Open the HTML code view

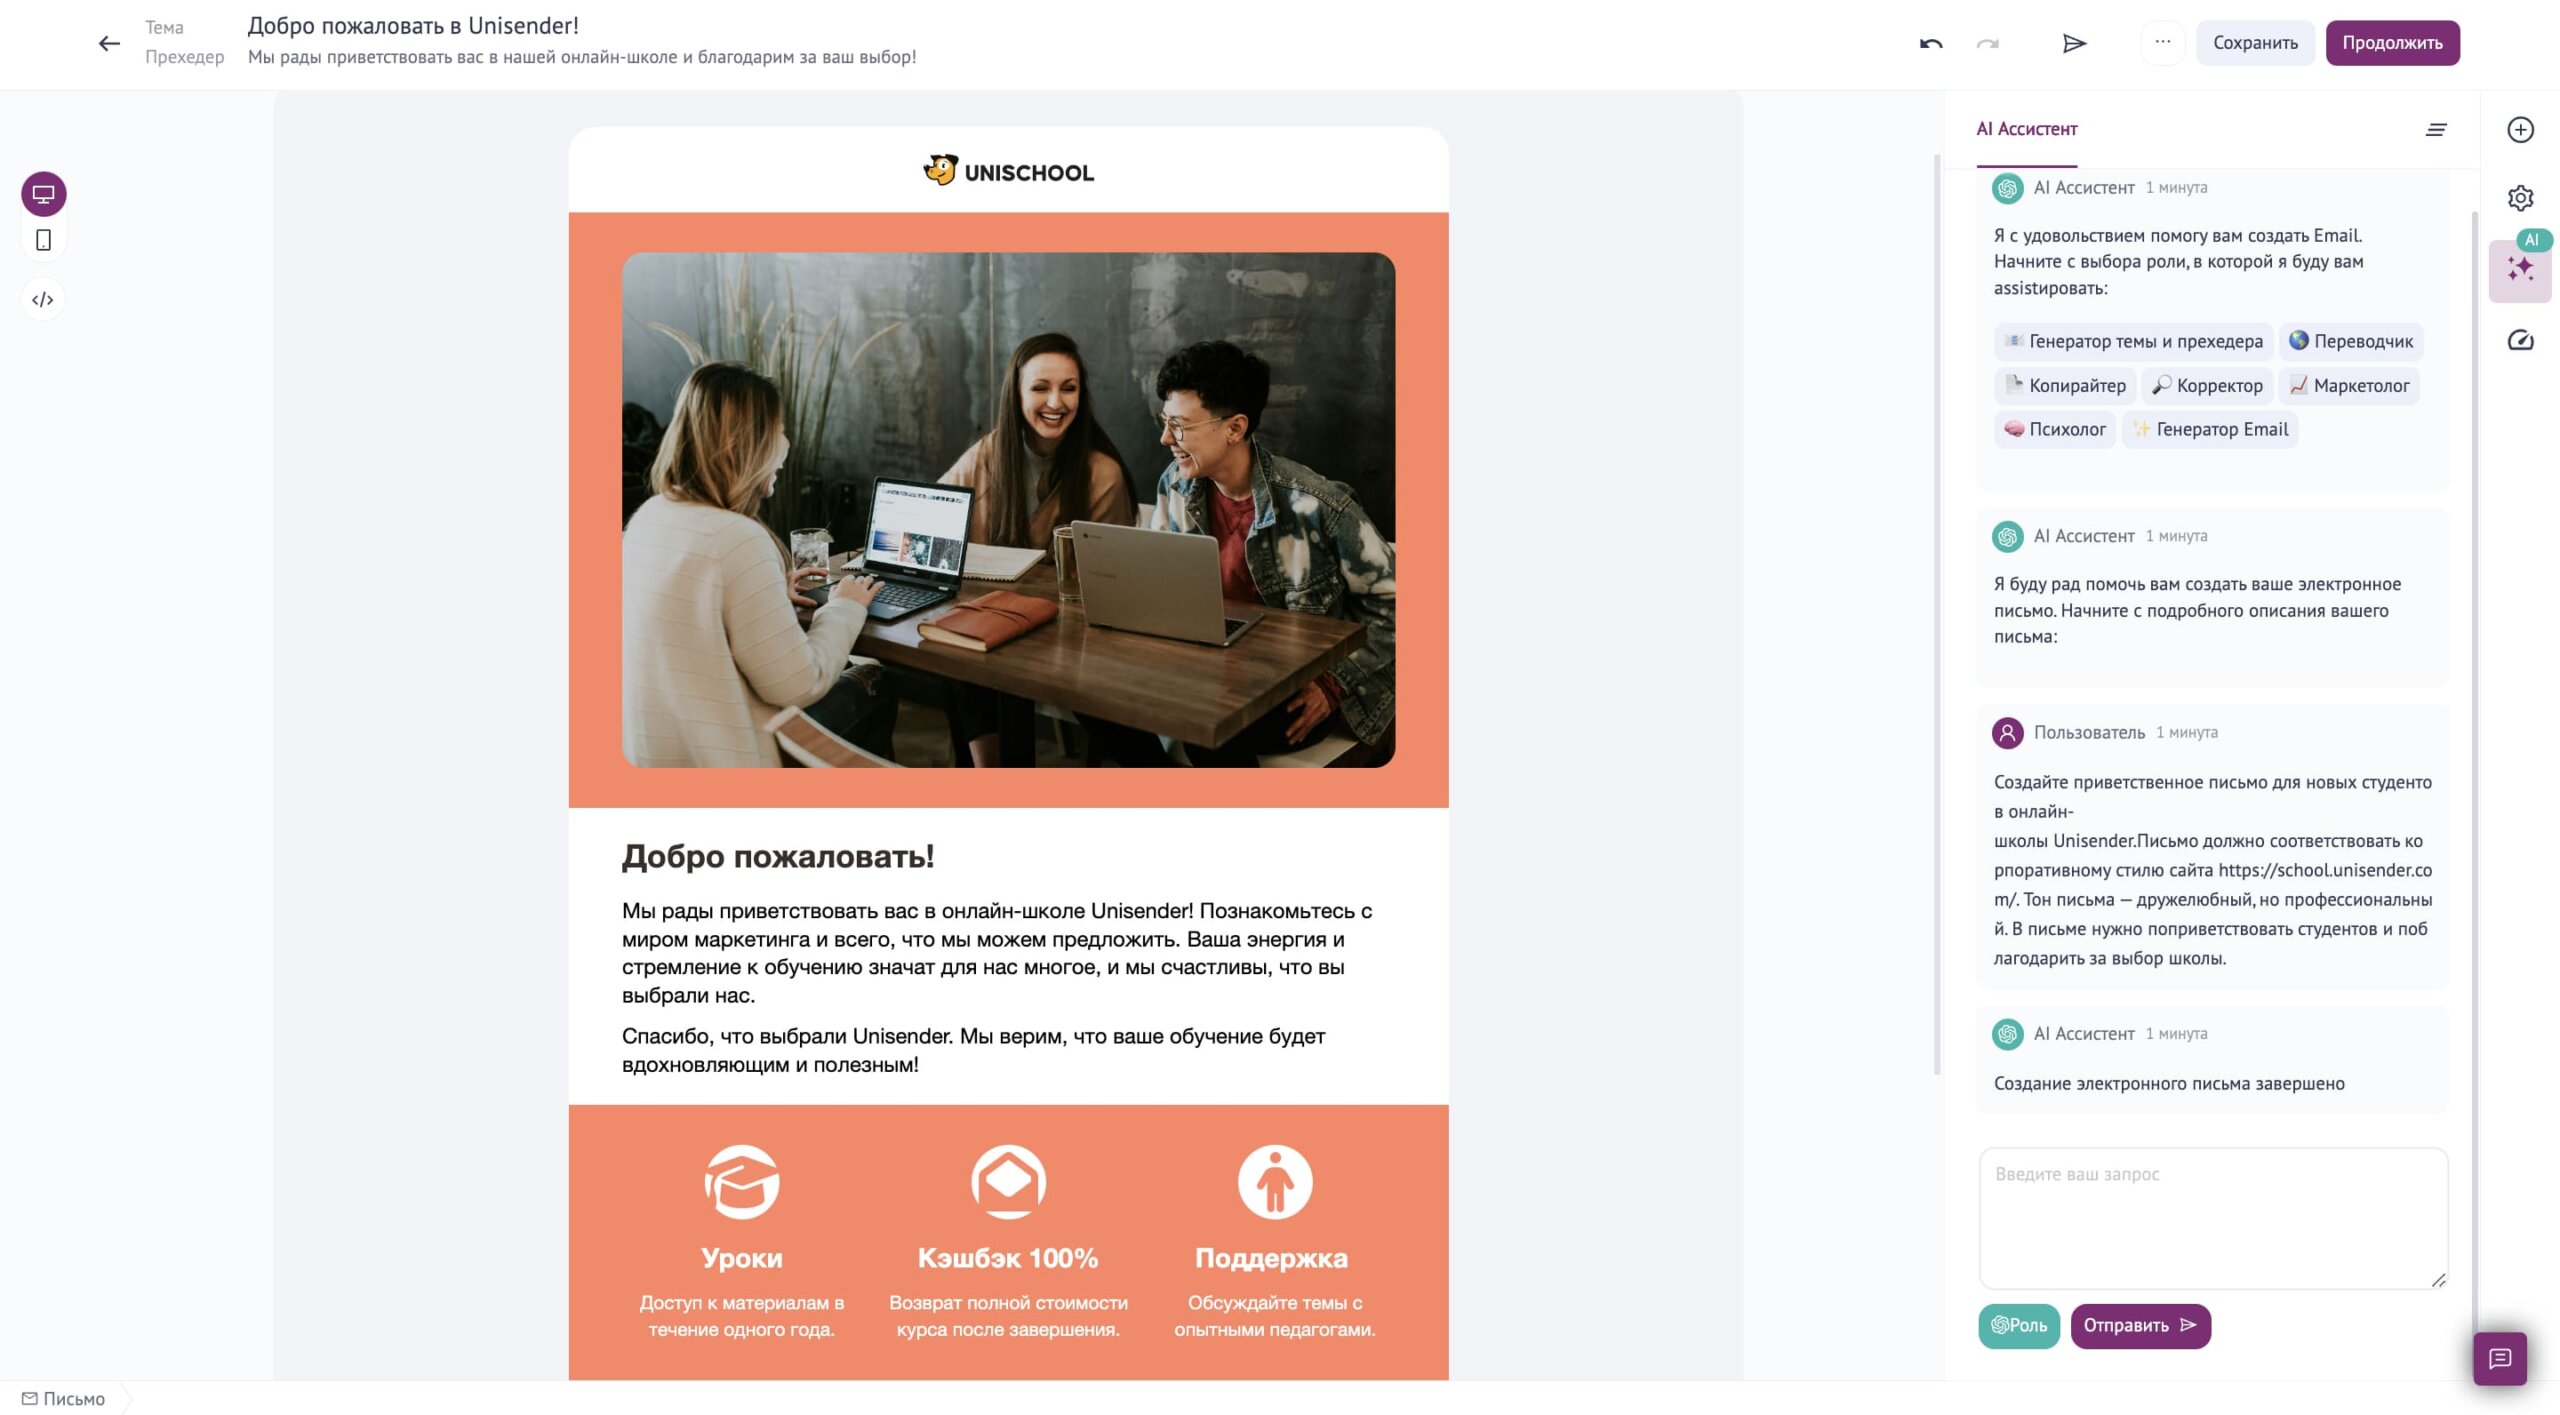(43, 299)
